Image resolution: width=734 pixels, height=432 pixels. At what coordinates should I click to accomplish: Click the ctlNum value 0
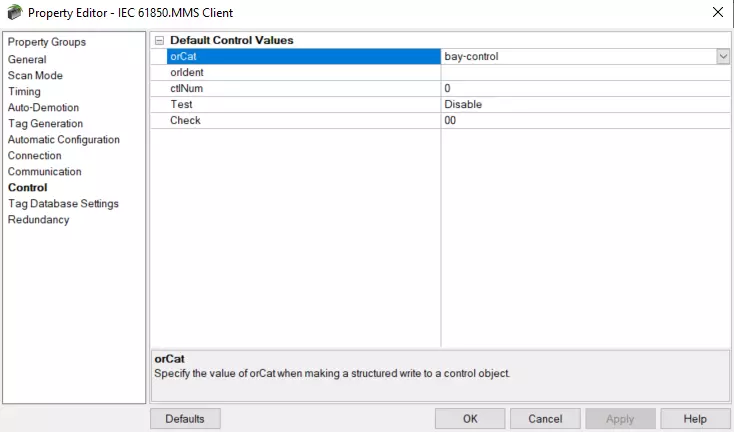coord(585,88)
